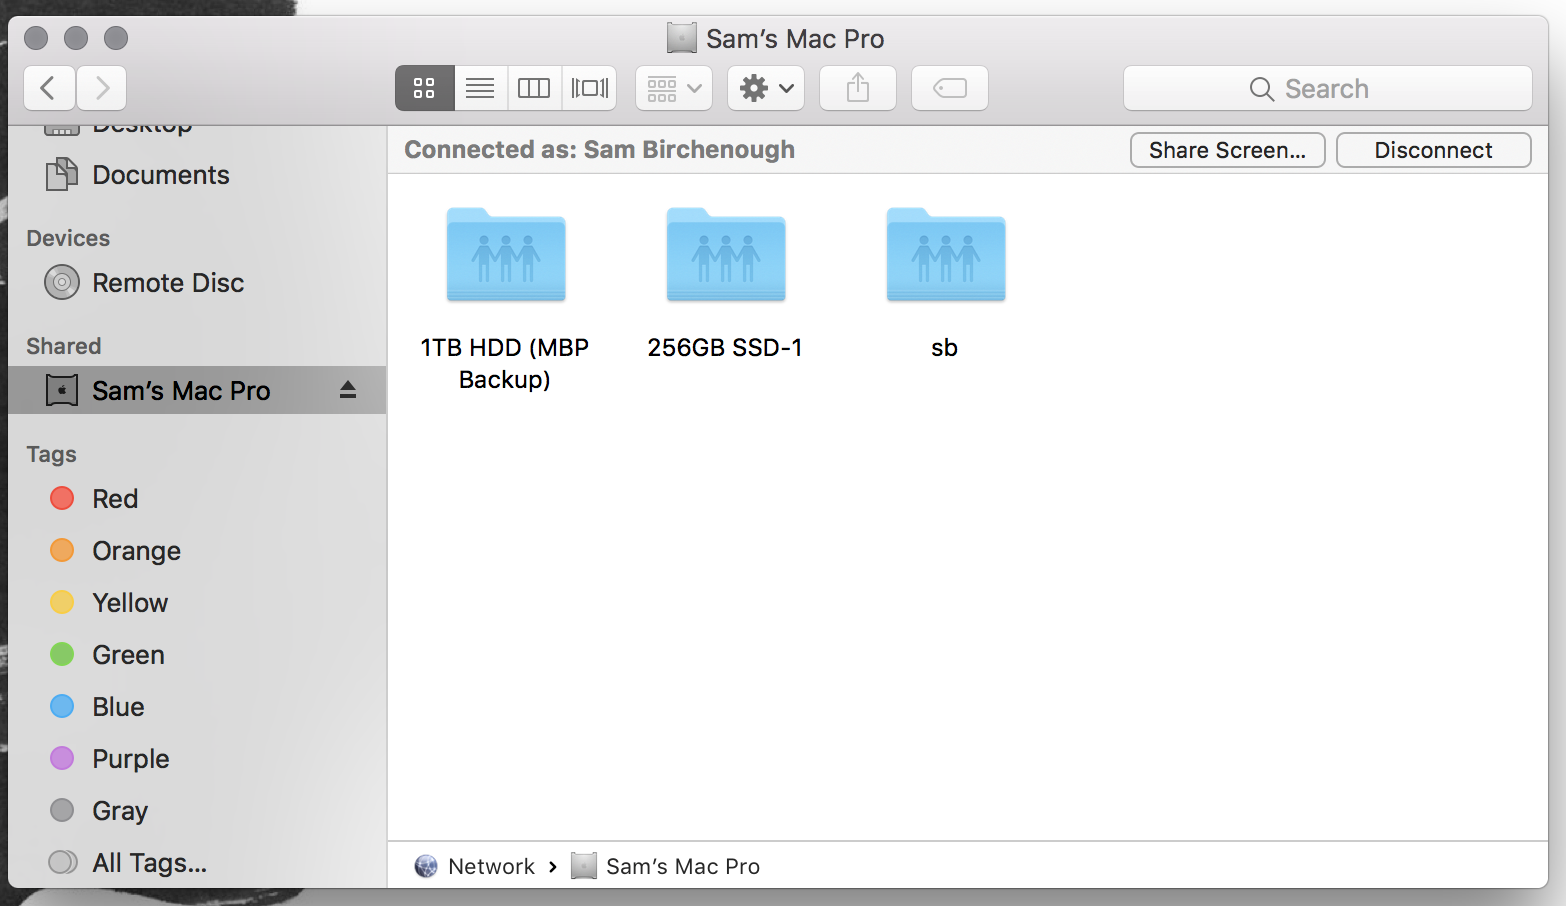Image resolution: width=1566 pixels, height=906 pixels.
Task: Select the sb folder name label
Action: [945, 348]
